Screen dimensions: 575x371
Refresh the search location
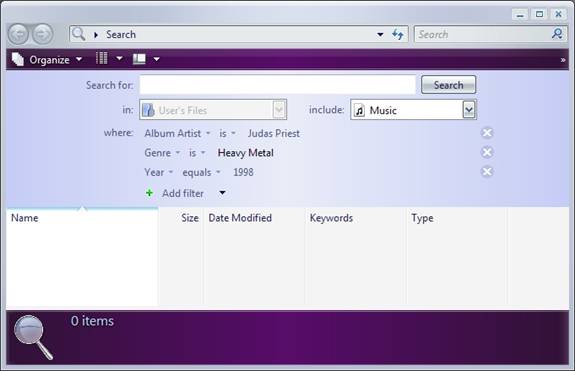tap(398, 34)
